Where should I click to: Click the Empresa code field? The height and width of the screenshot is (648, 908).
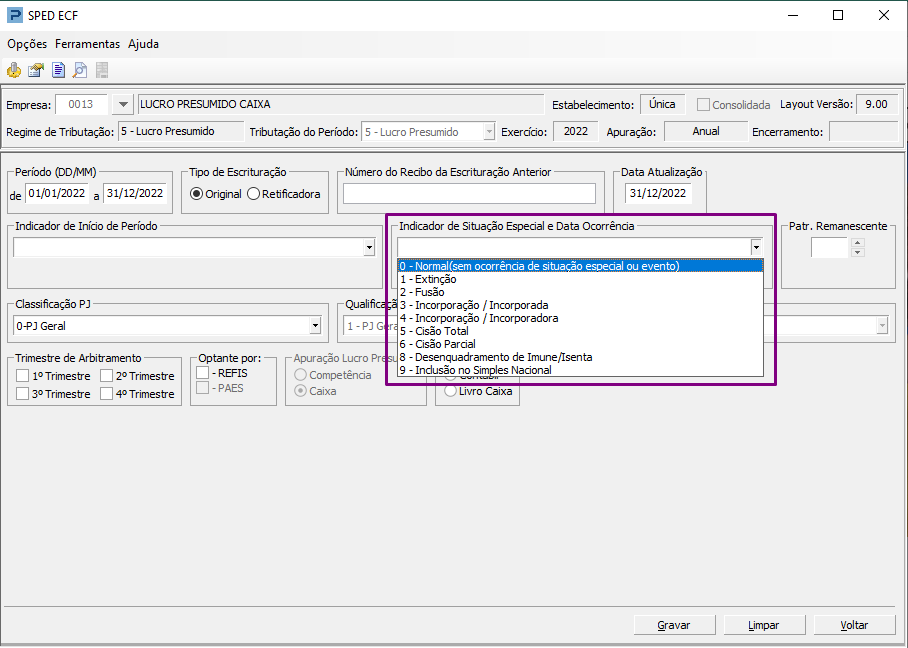click(x=81, y=105)
